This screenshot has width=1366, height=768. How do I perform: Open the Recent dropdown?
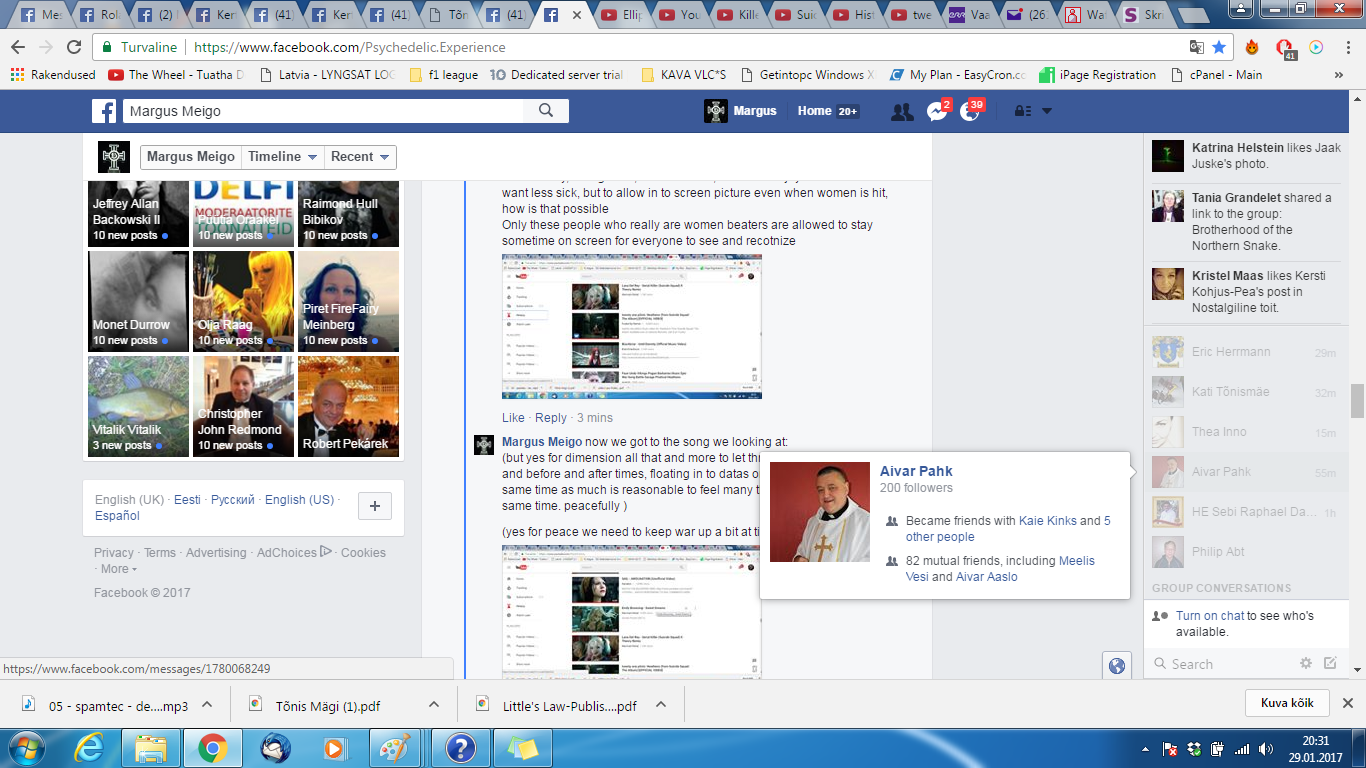[x=360, y=157]
